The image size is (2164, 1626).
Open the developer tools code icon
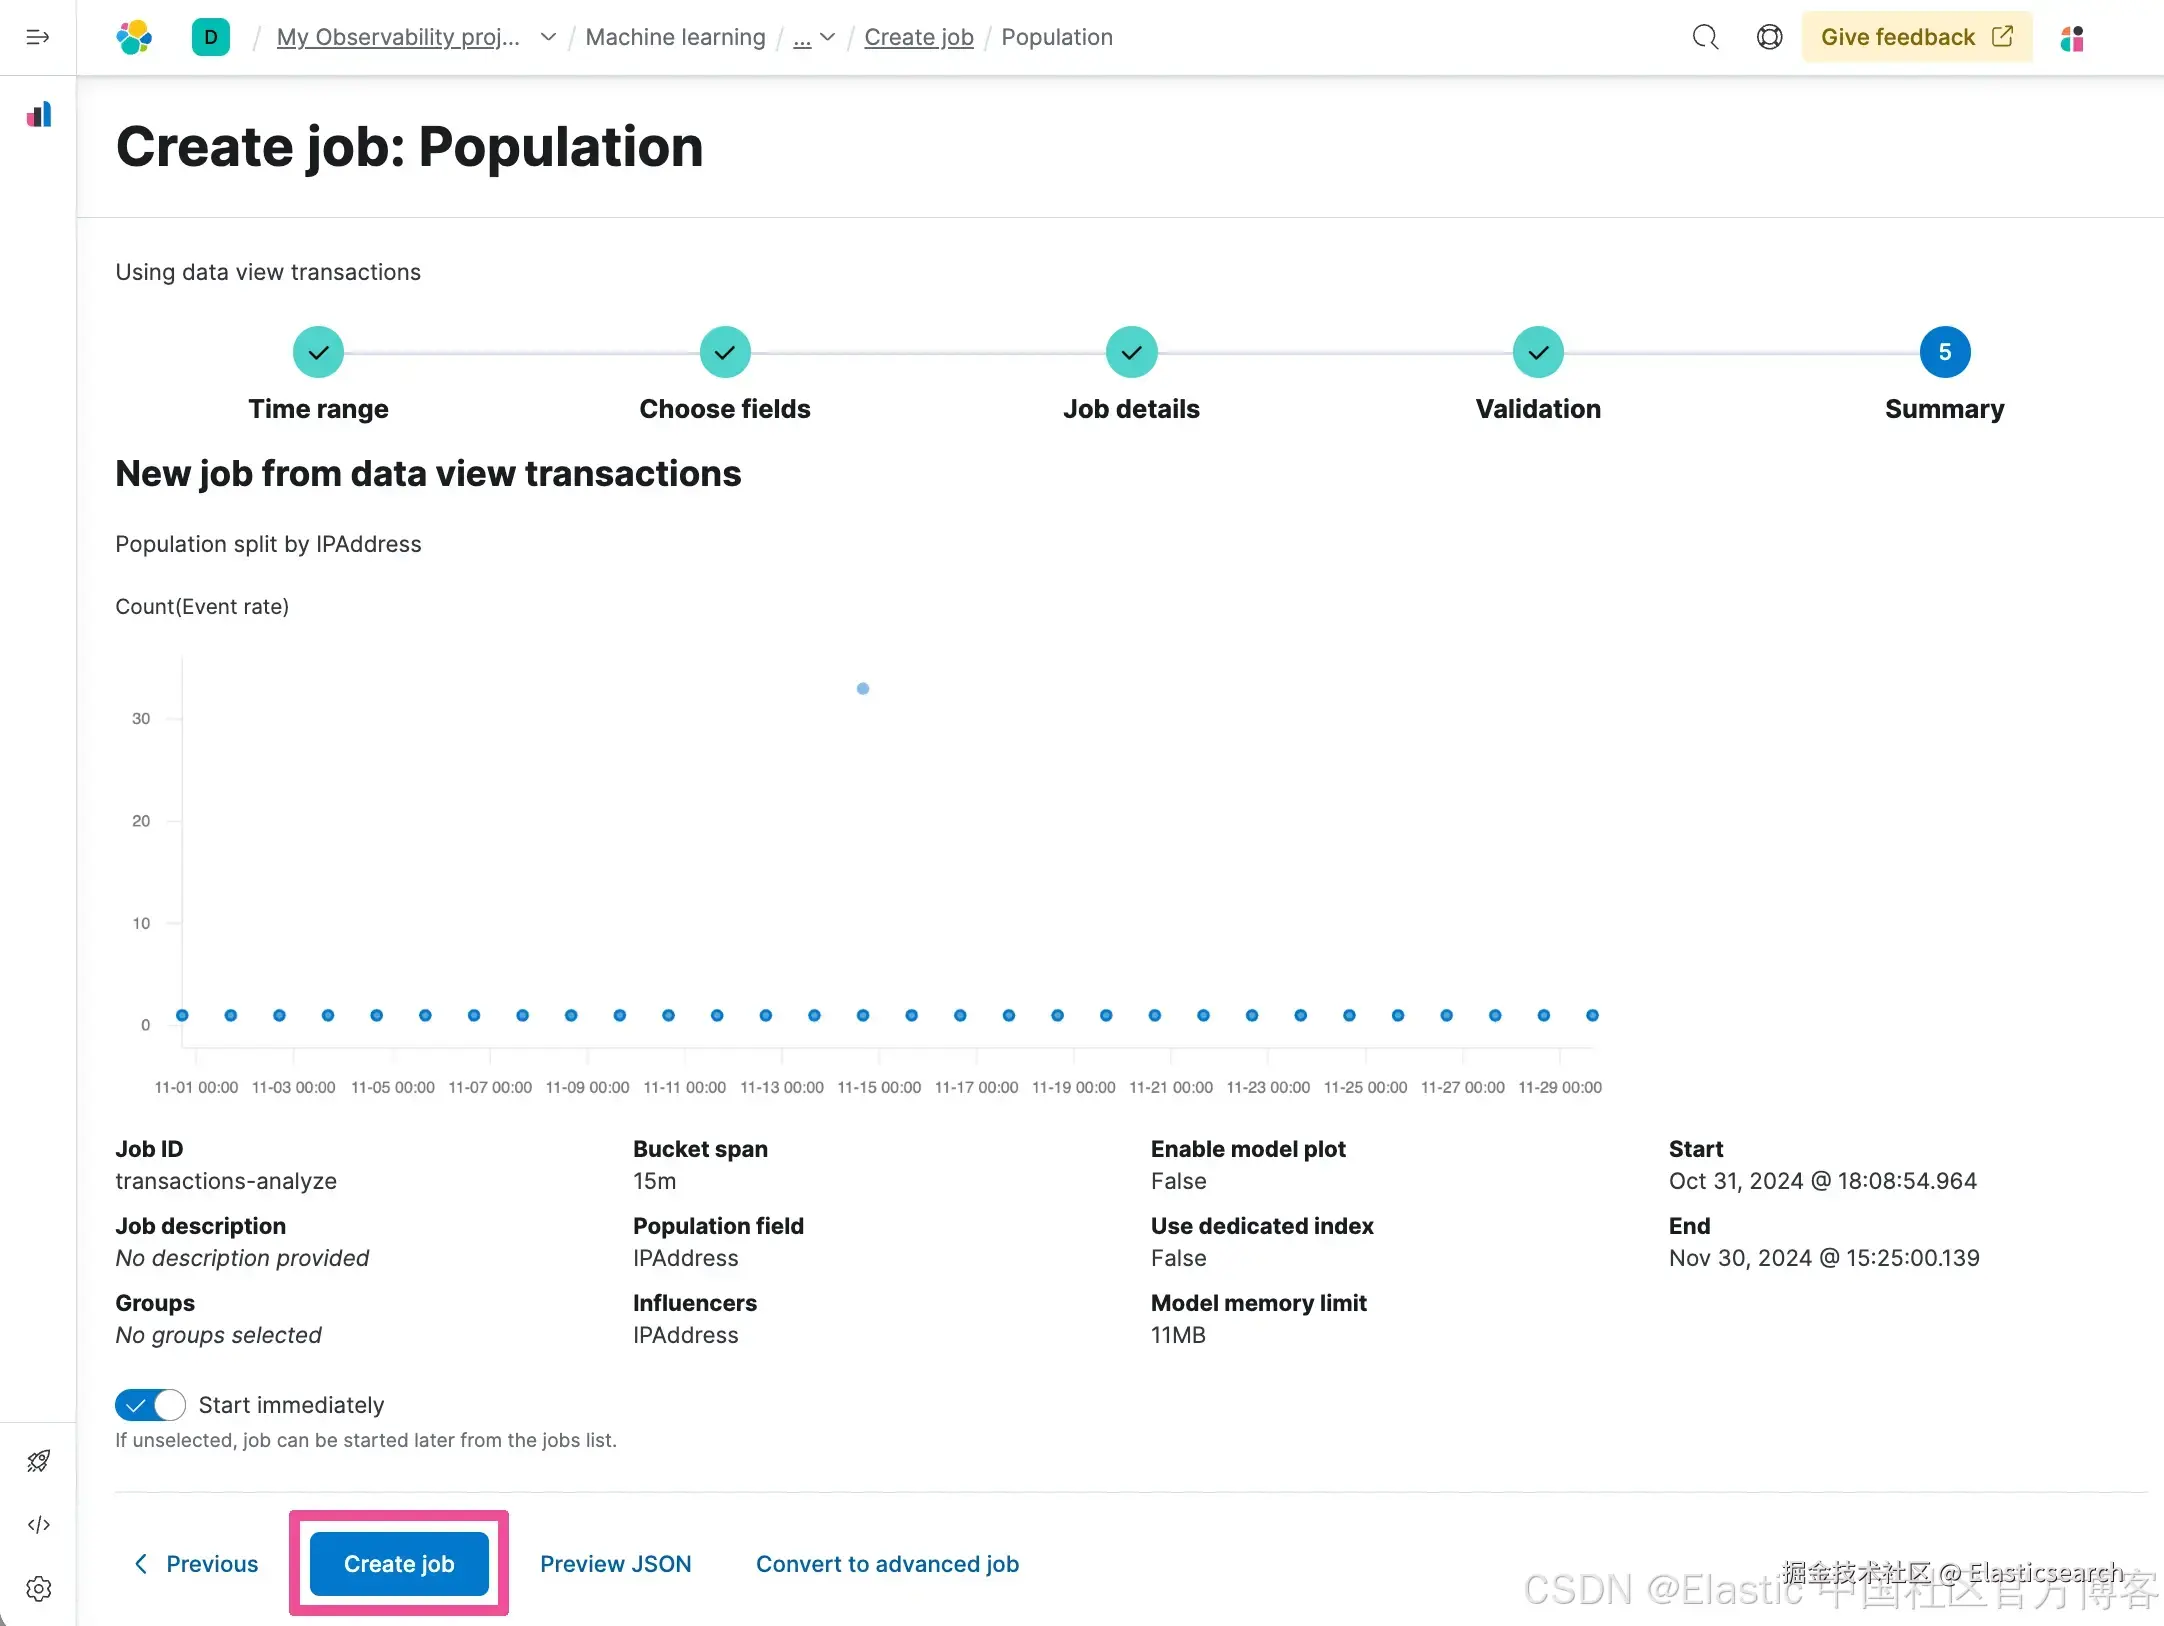click(39, 1524)
